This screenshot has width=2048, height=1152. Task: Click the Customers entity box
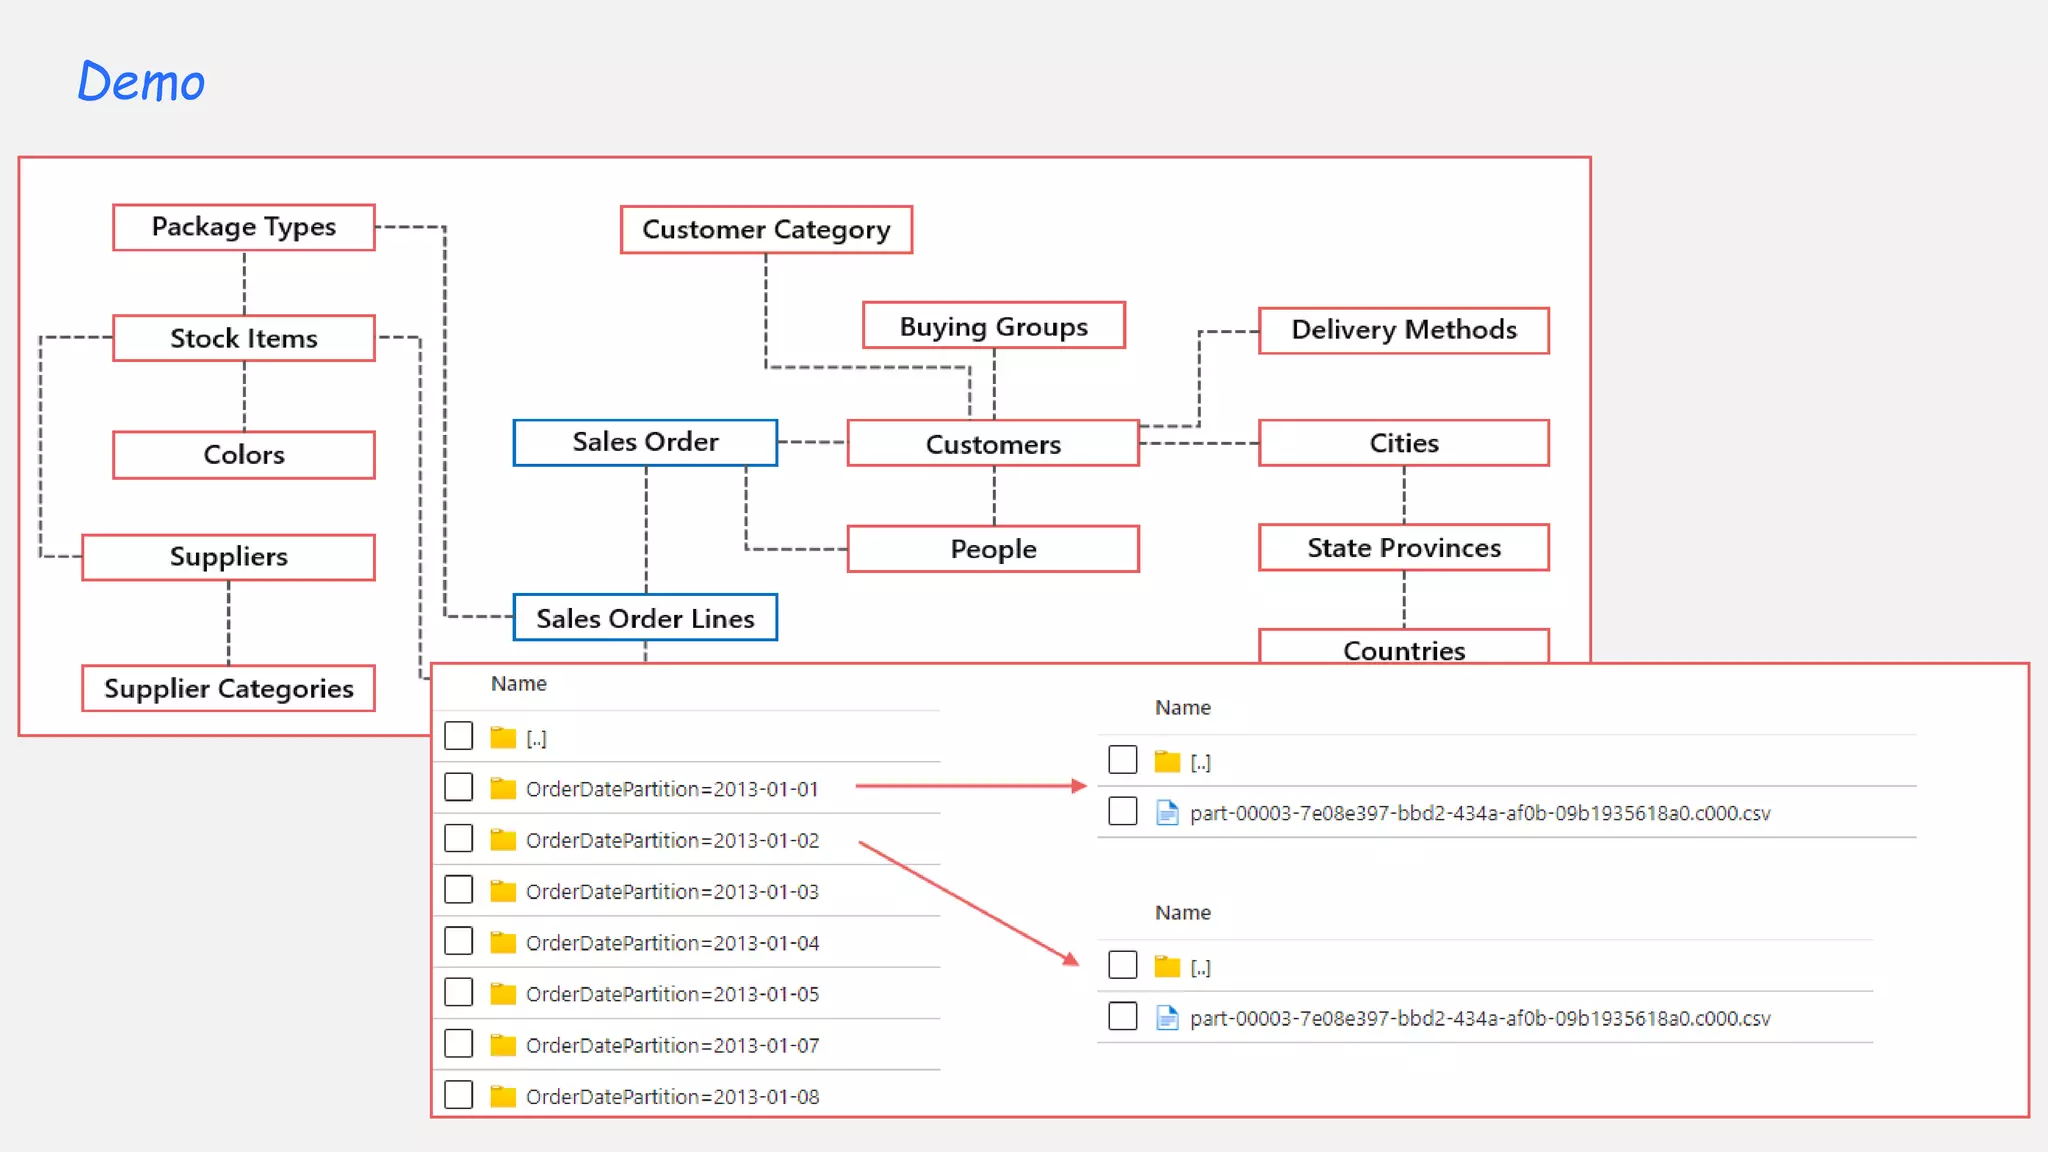click(x=993, y=444)
